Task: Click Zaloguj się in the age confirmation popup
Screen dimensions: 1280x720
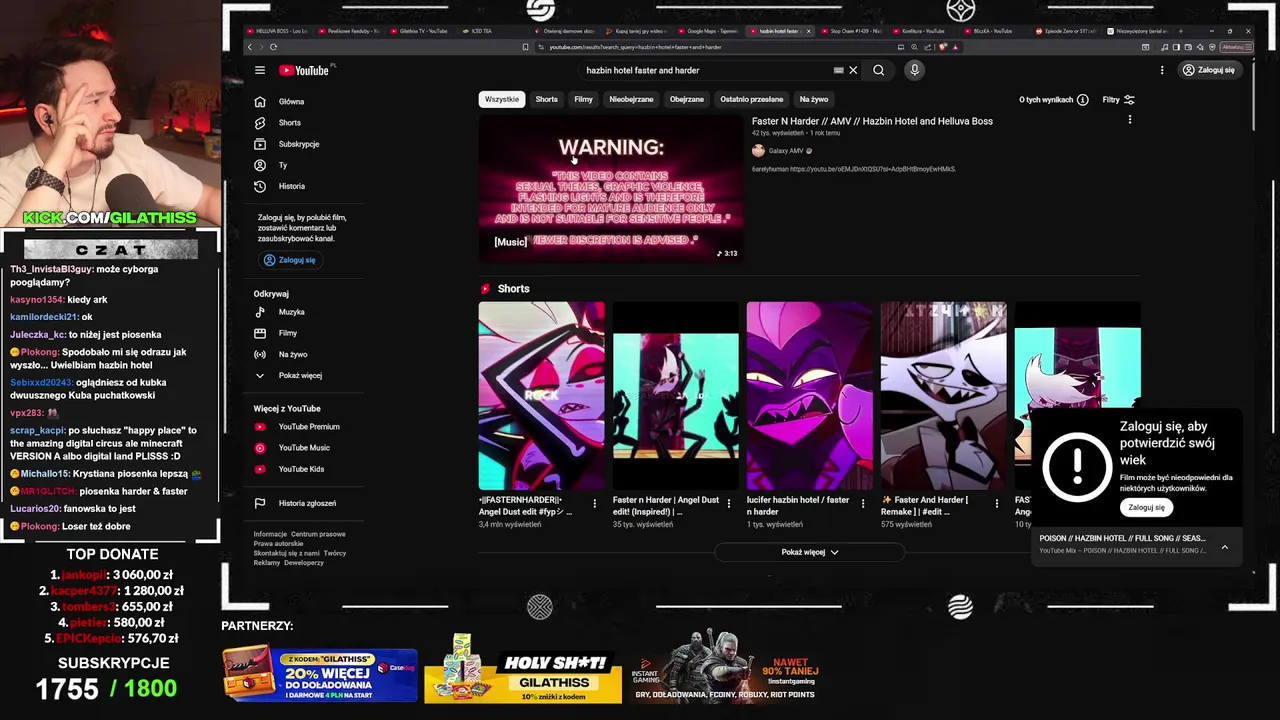Action: point(1147,508)
